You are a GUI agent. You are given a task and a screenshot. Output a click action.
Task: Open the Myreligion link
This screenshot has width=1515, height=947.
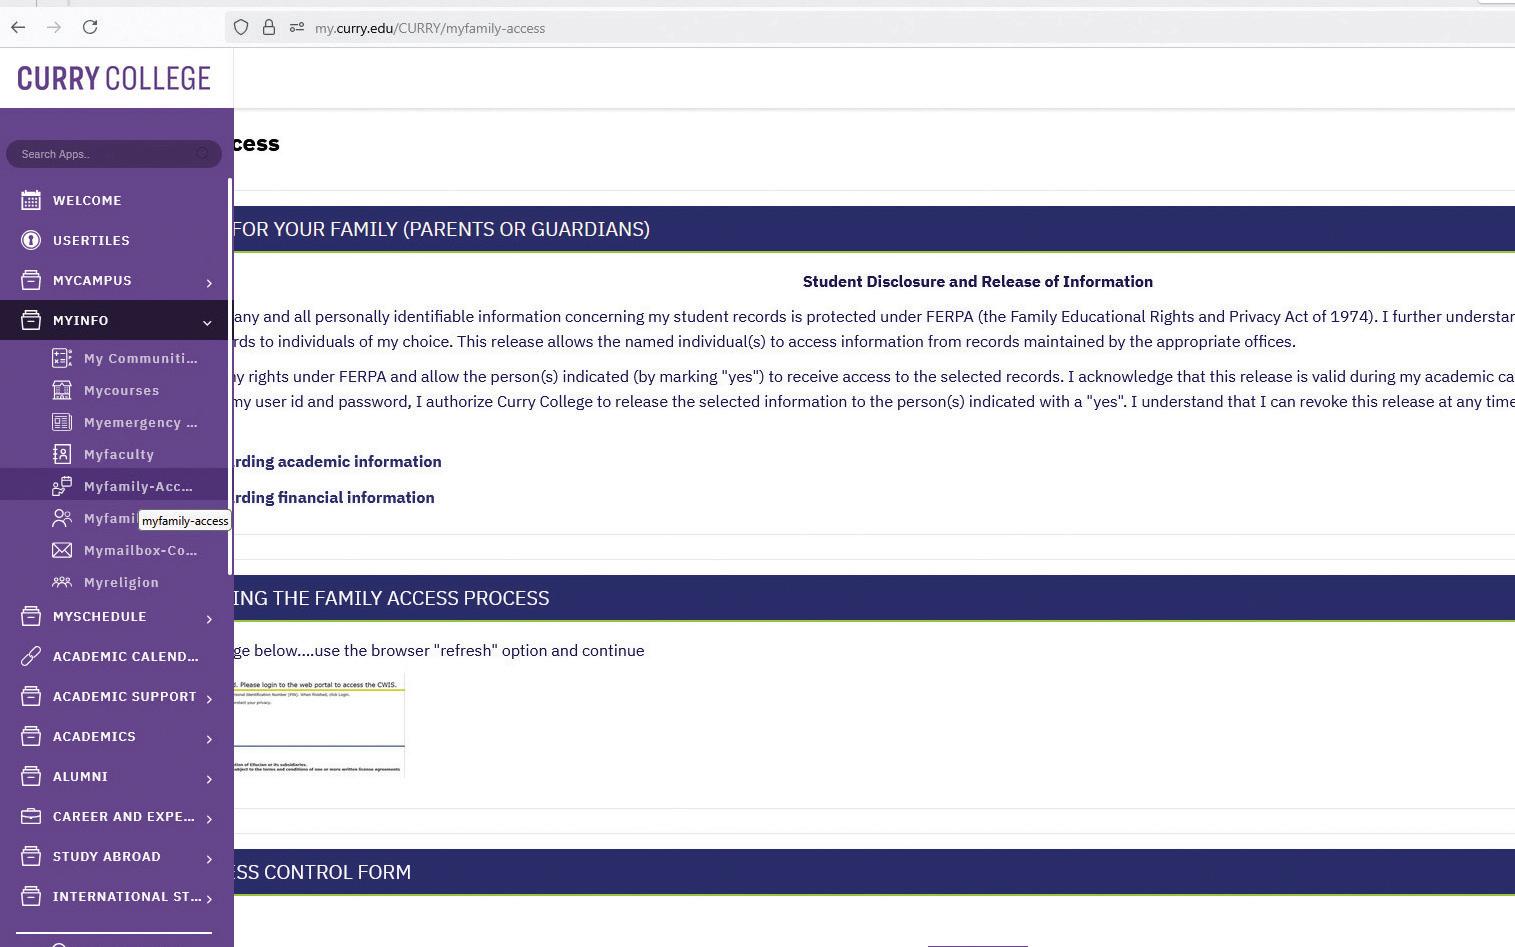click(121, 582)
